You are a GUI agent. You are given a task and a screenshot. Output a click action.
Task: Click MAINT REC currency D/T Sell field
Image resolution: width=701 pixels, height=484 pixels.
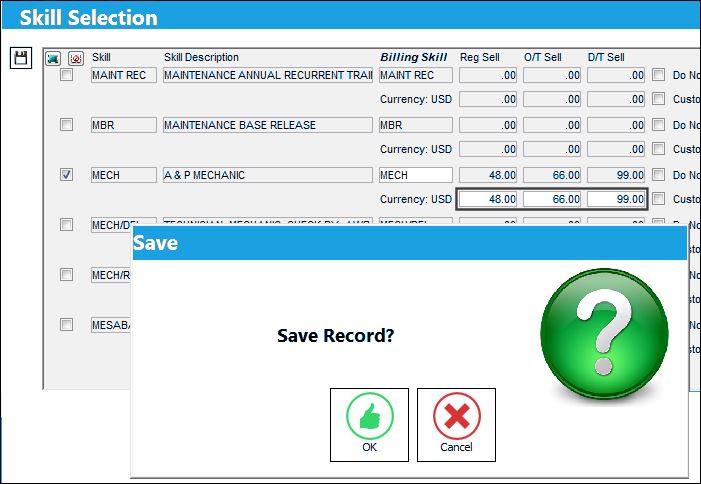[616, 99]
